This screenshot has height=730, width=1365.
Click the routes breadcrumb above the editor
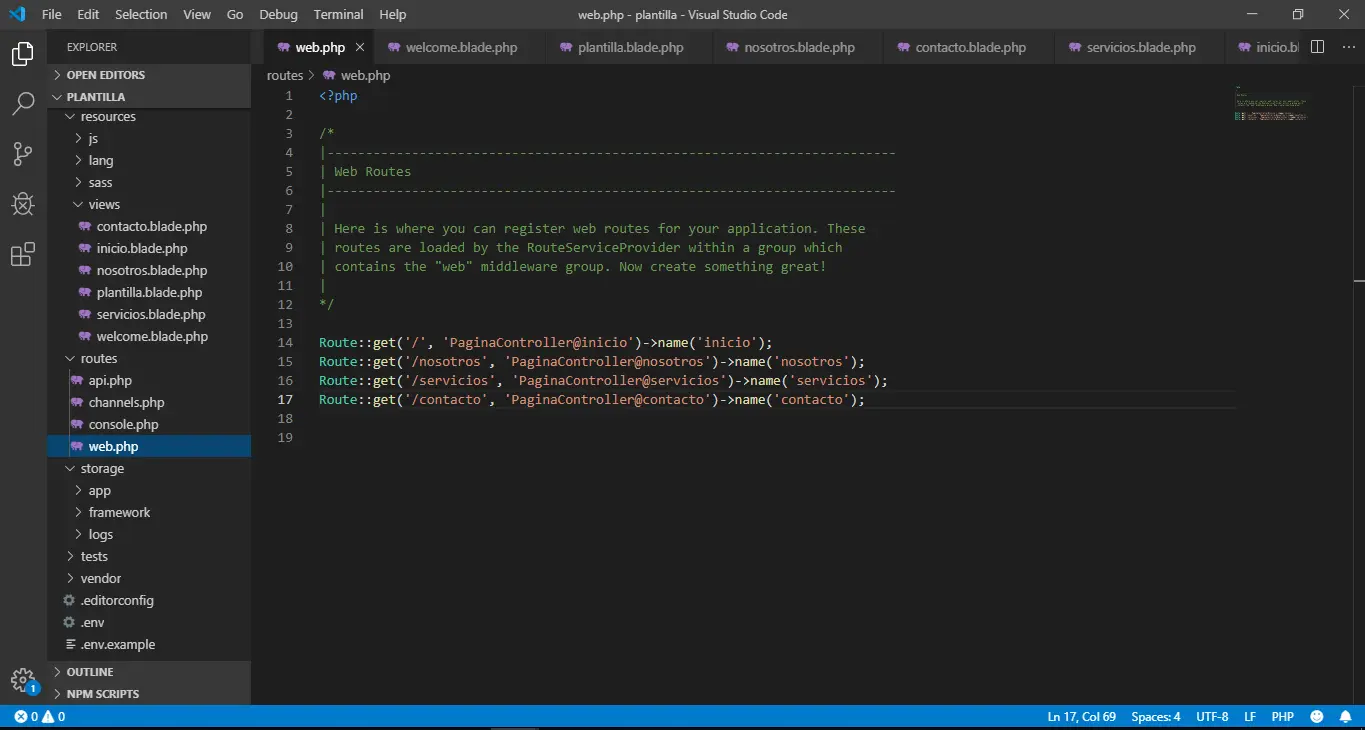tap(285, 75)
